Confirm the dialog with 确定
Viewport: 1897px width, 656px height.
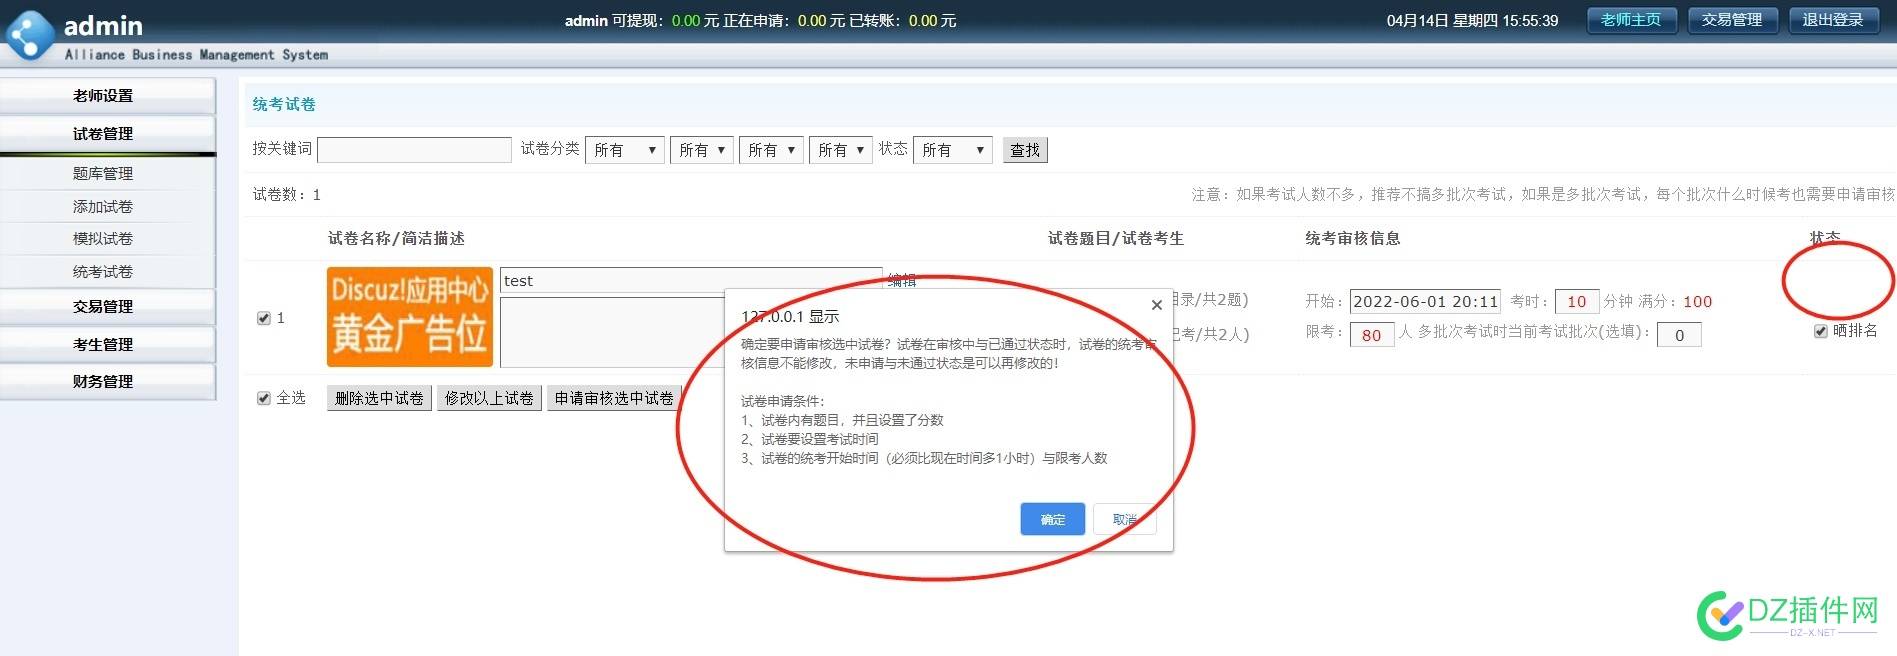click(1053, 519)
